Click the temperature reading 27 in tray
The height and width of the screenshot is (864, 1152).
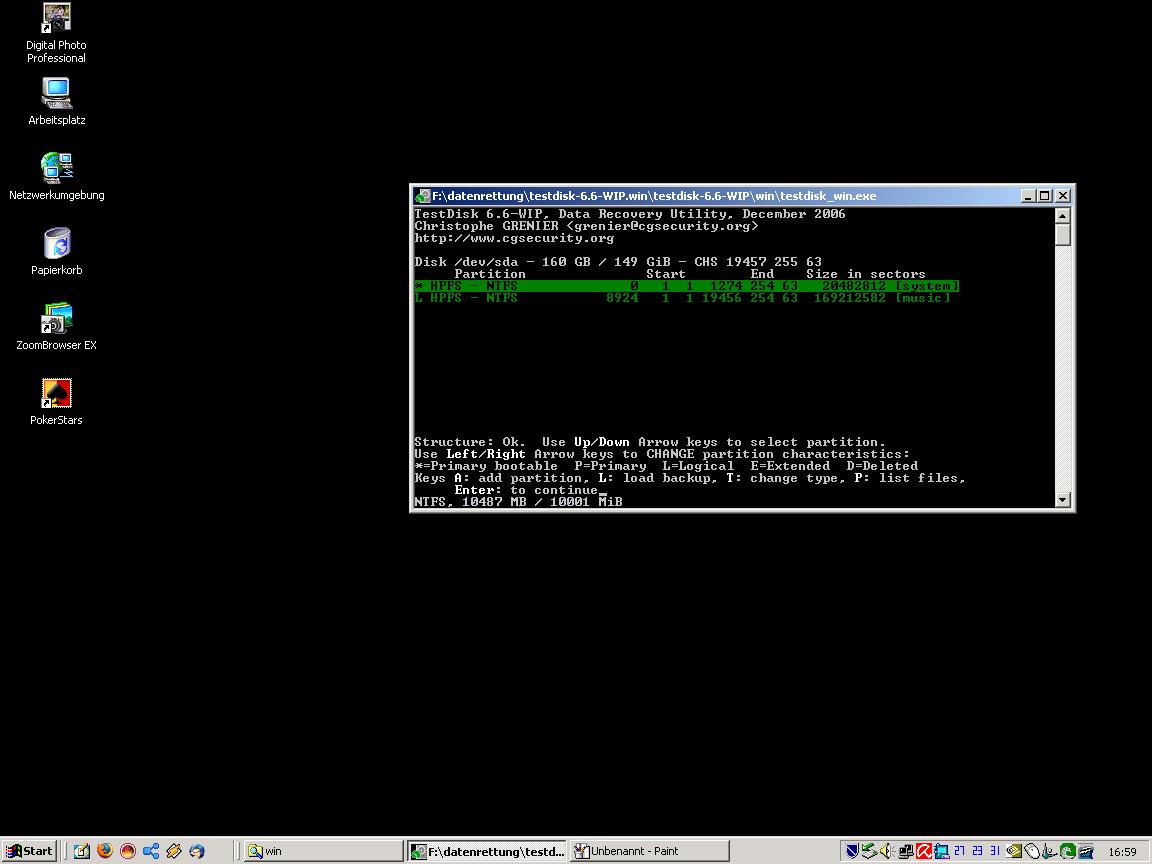click(x=959, y=851)
